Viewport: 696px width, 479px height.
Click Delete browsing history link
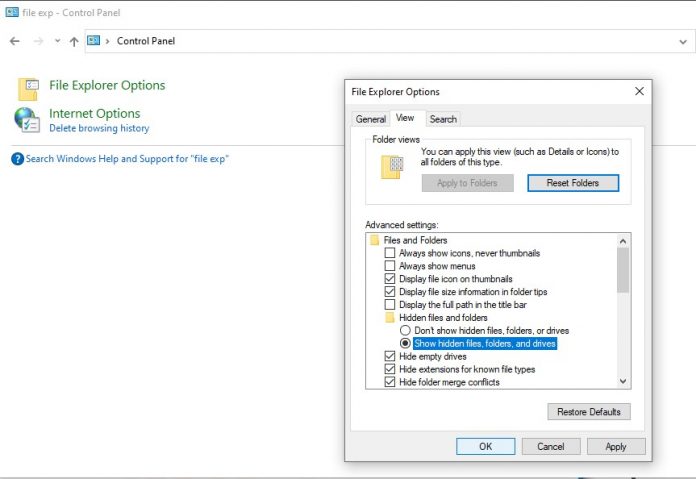point(99,128)
